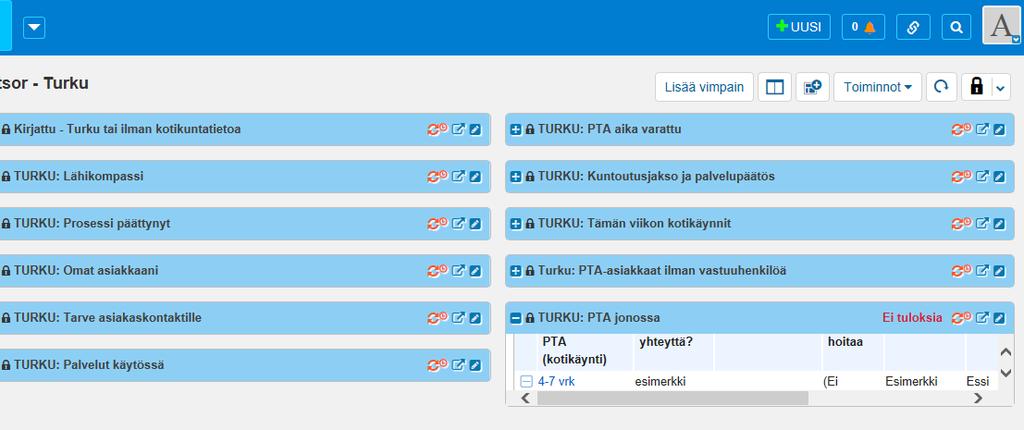Edit TURKU: Tarve asiakaskontaktille widget
The image size is (1024, 430).
(475, 318)
